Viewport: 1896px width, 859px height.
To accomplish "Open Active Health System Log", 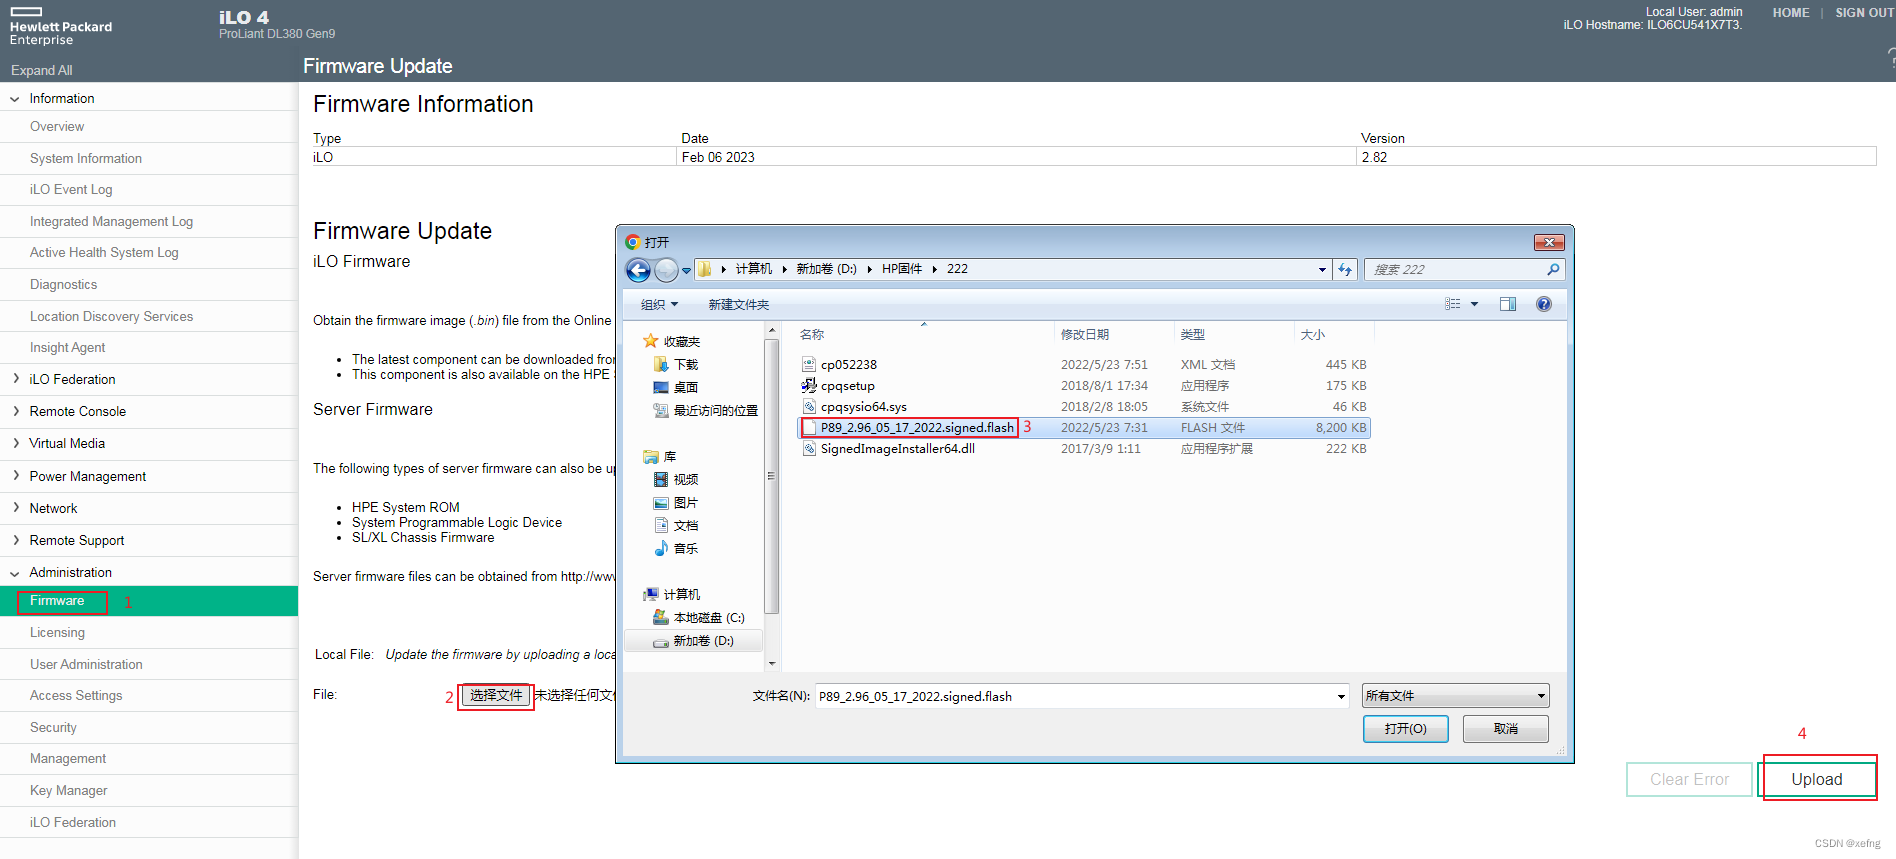I will (x=104, y=253).
